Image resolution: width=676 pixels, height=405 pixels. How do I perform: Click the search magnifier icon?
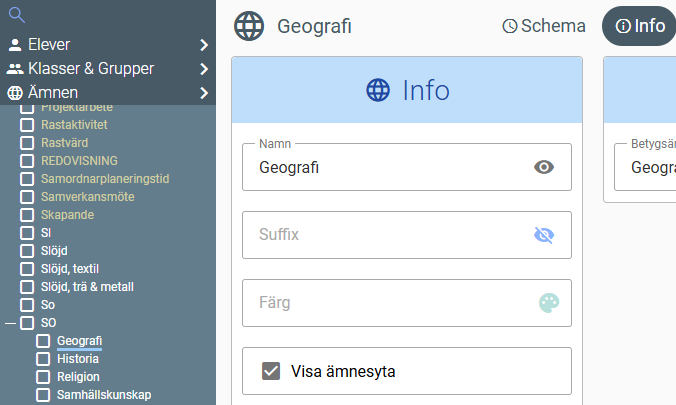tap(15, 15)
